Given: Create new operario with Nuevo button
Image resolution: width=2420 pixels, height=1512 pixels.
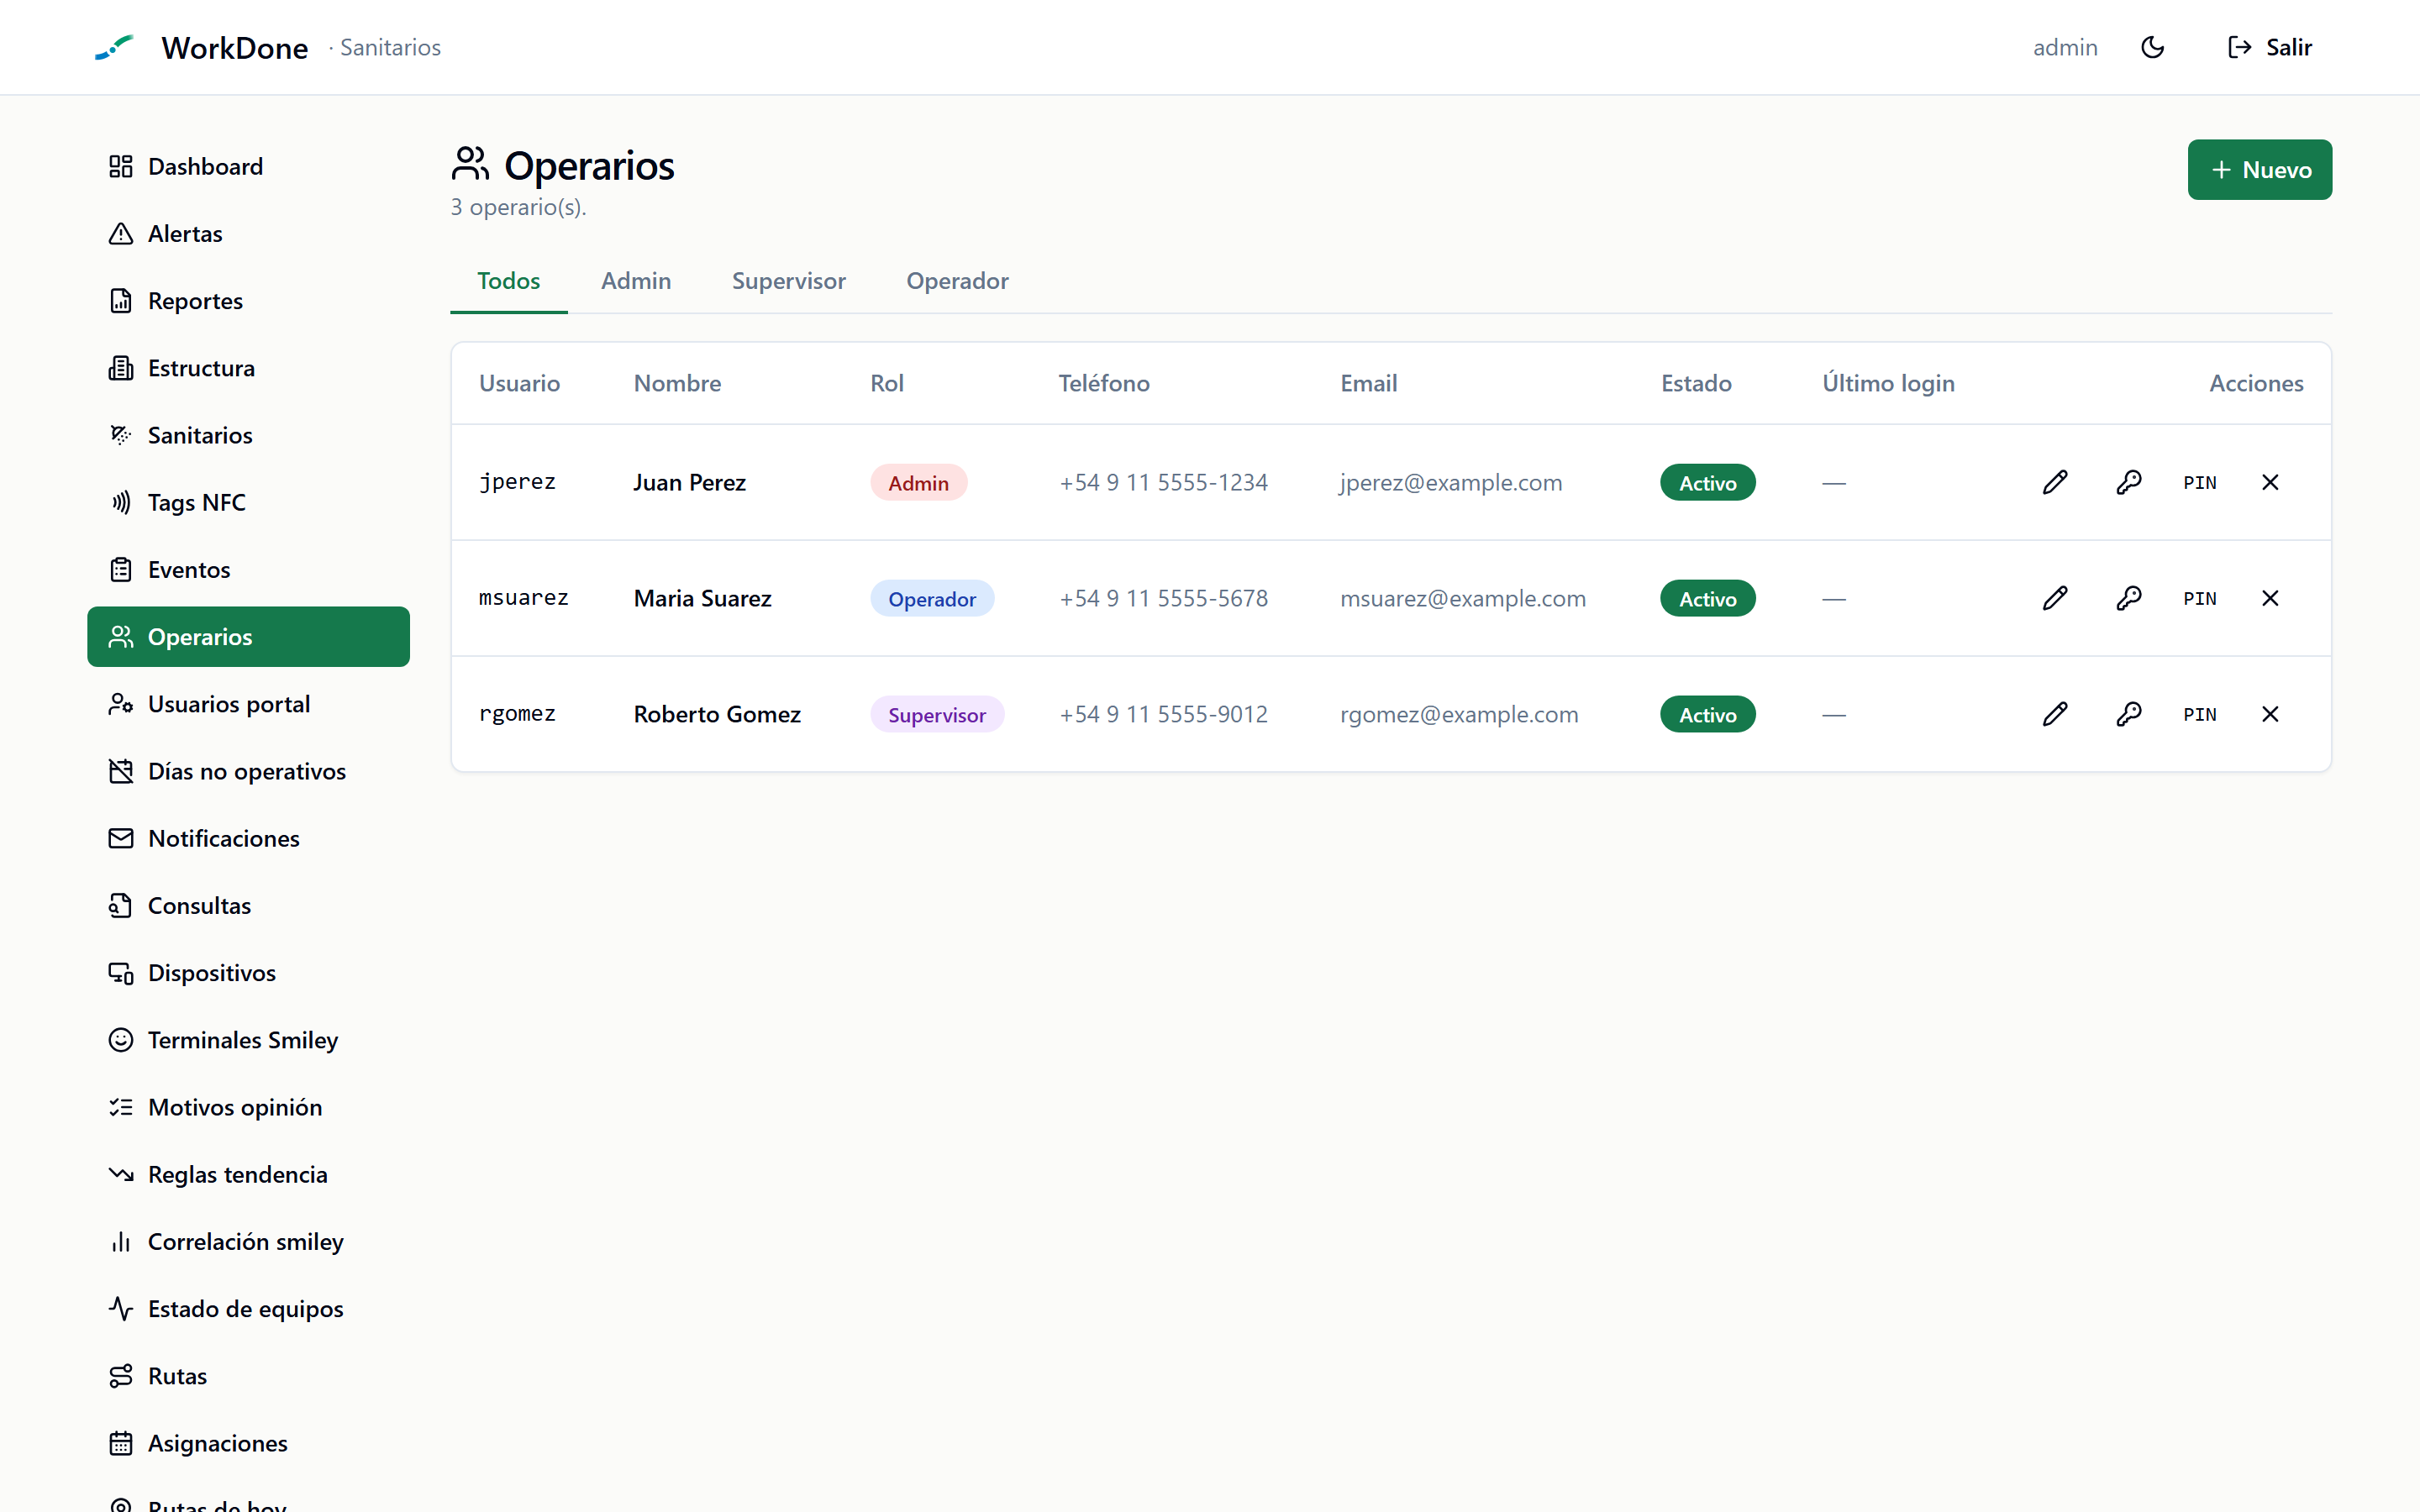Looking at the screenshot, I should (x=2259, y=169).
